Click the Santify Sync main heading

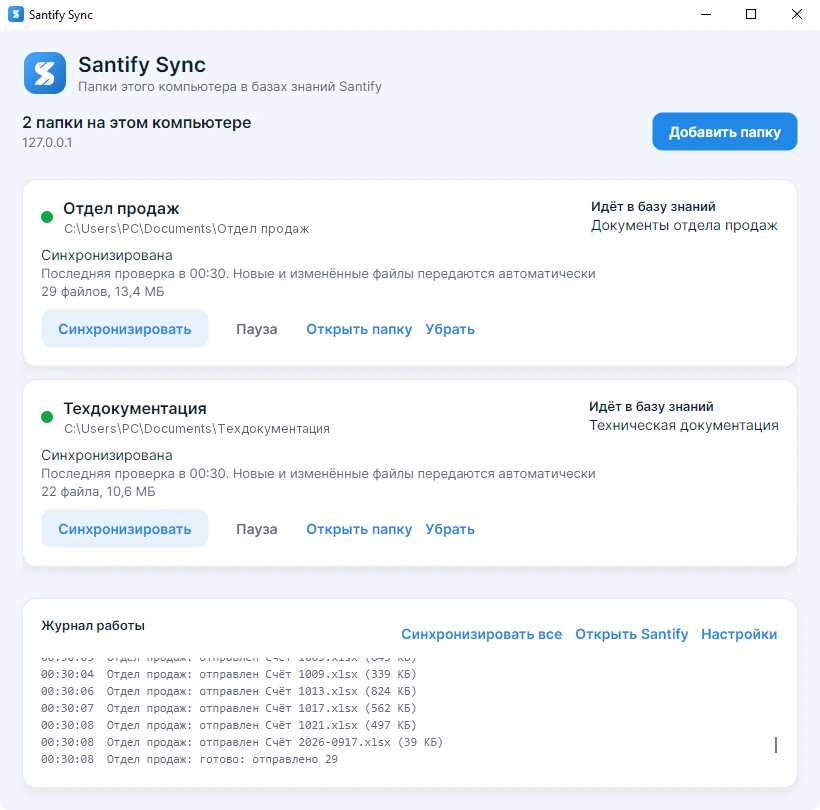142,65
